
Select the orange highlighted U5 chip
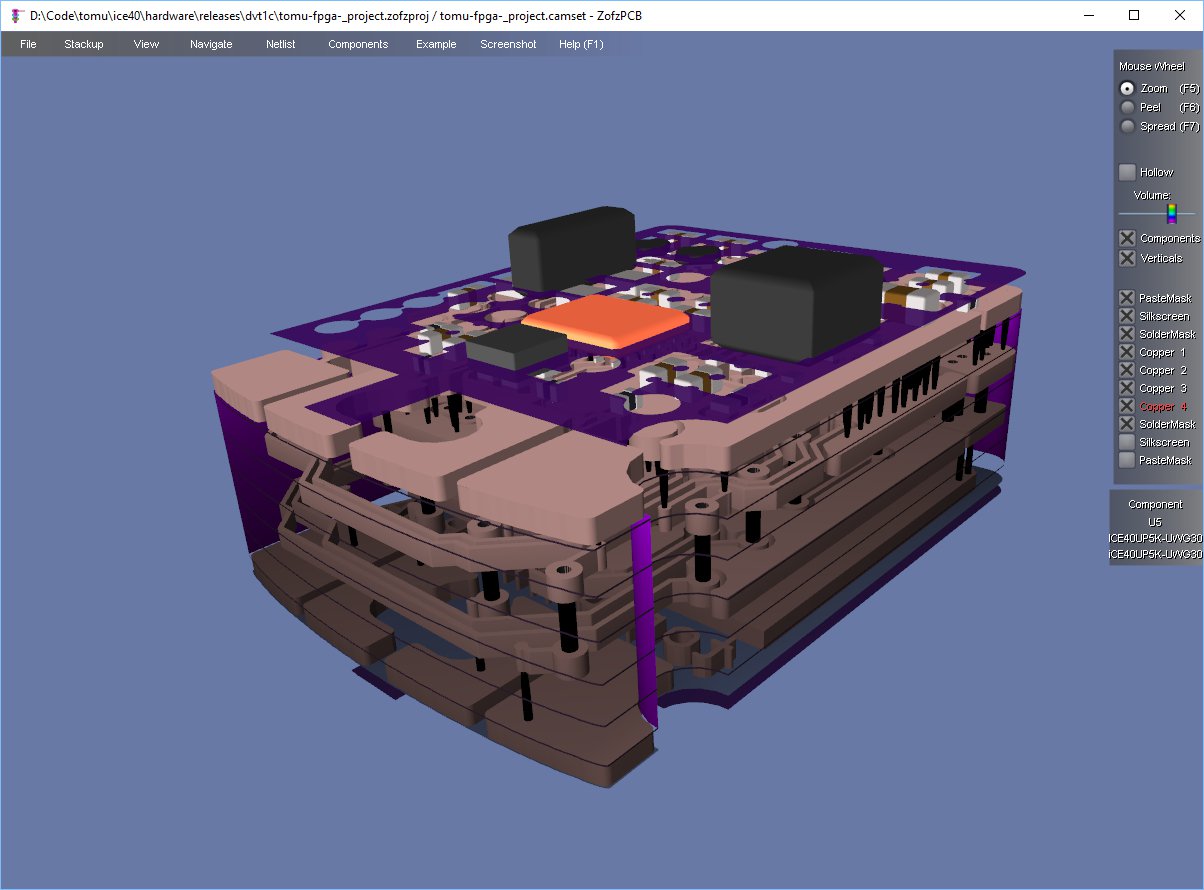[607, 320]
